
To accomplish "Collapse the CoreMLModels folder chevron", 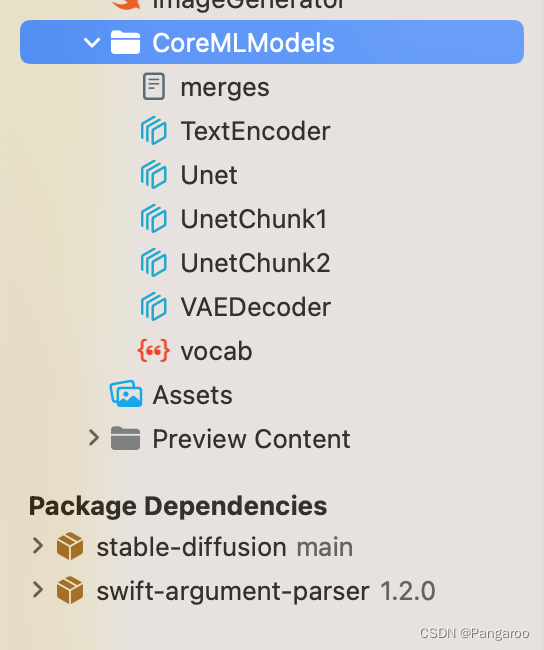I will 92,42.
